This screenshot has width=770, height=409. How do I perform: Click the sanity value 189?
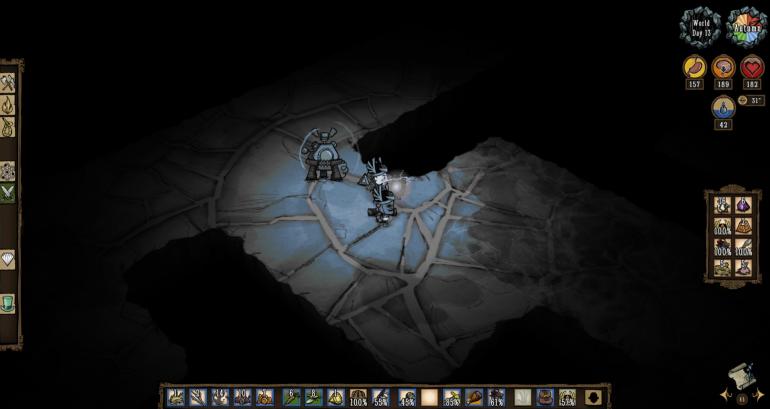(723, 84)
